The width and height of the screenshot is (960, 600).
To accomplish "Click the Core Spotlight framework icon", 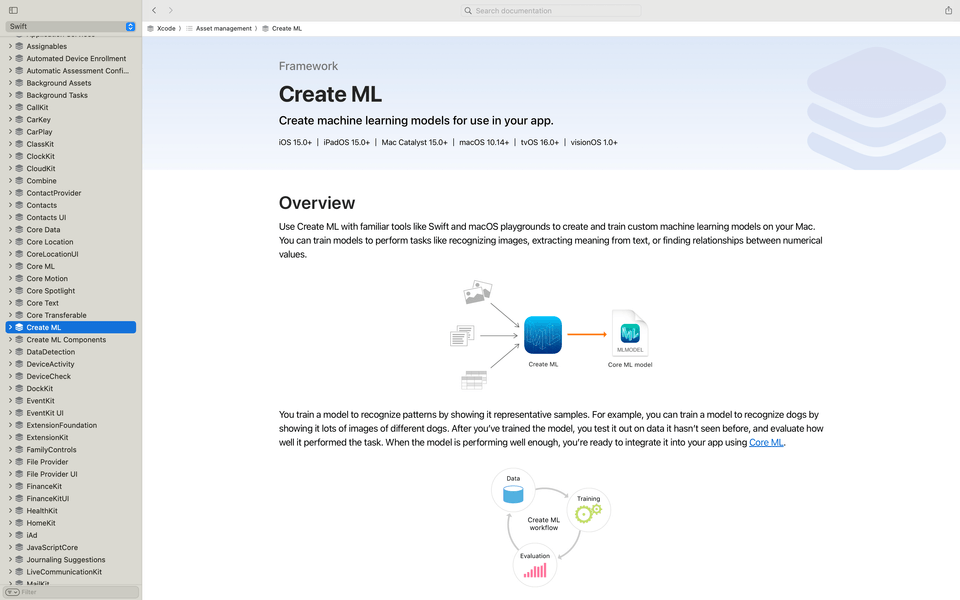I will [20, 291].
